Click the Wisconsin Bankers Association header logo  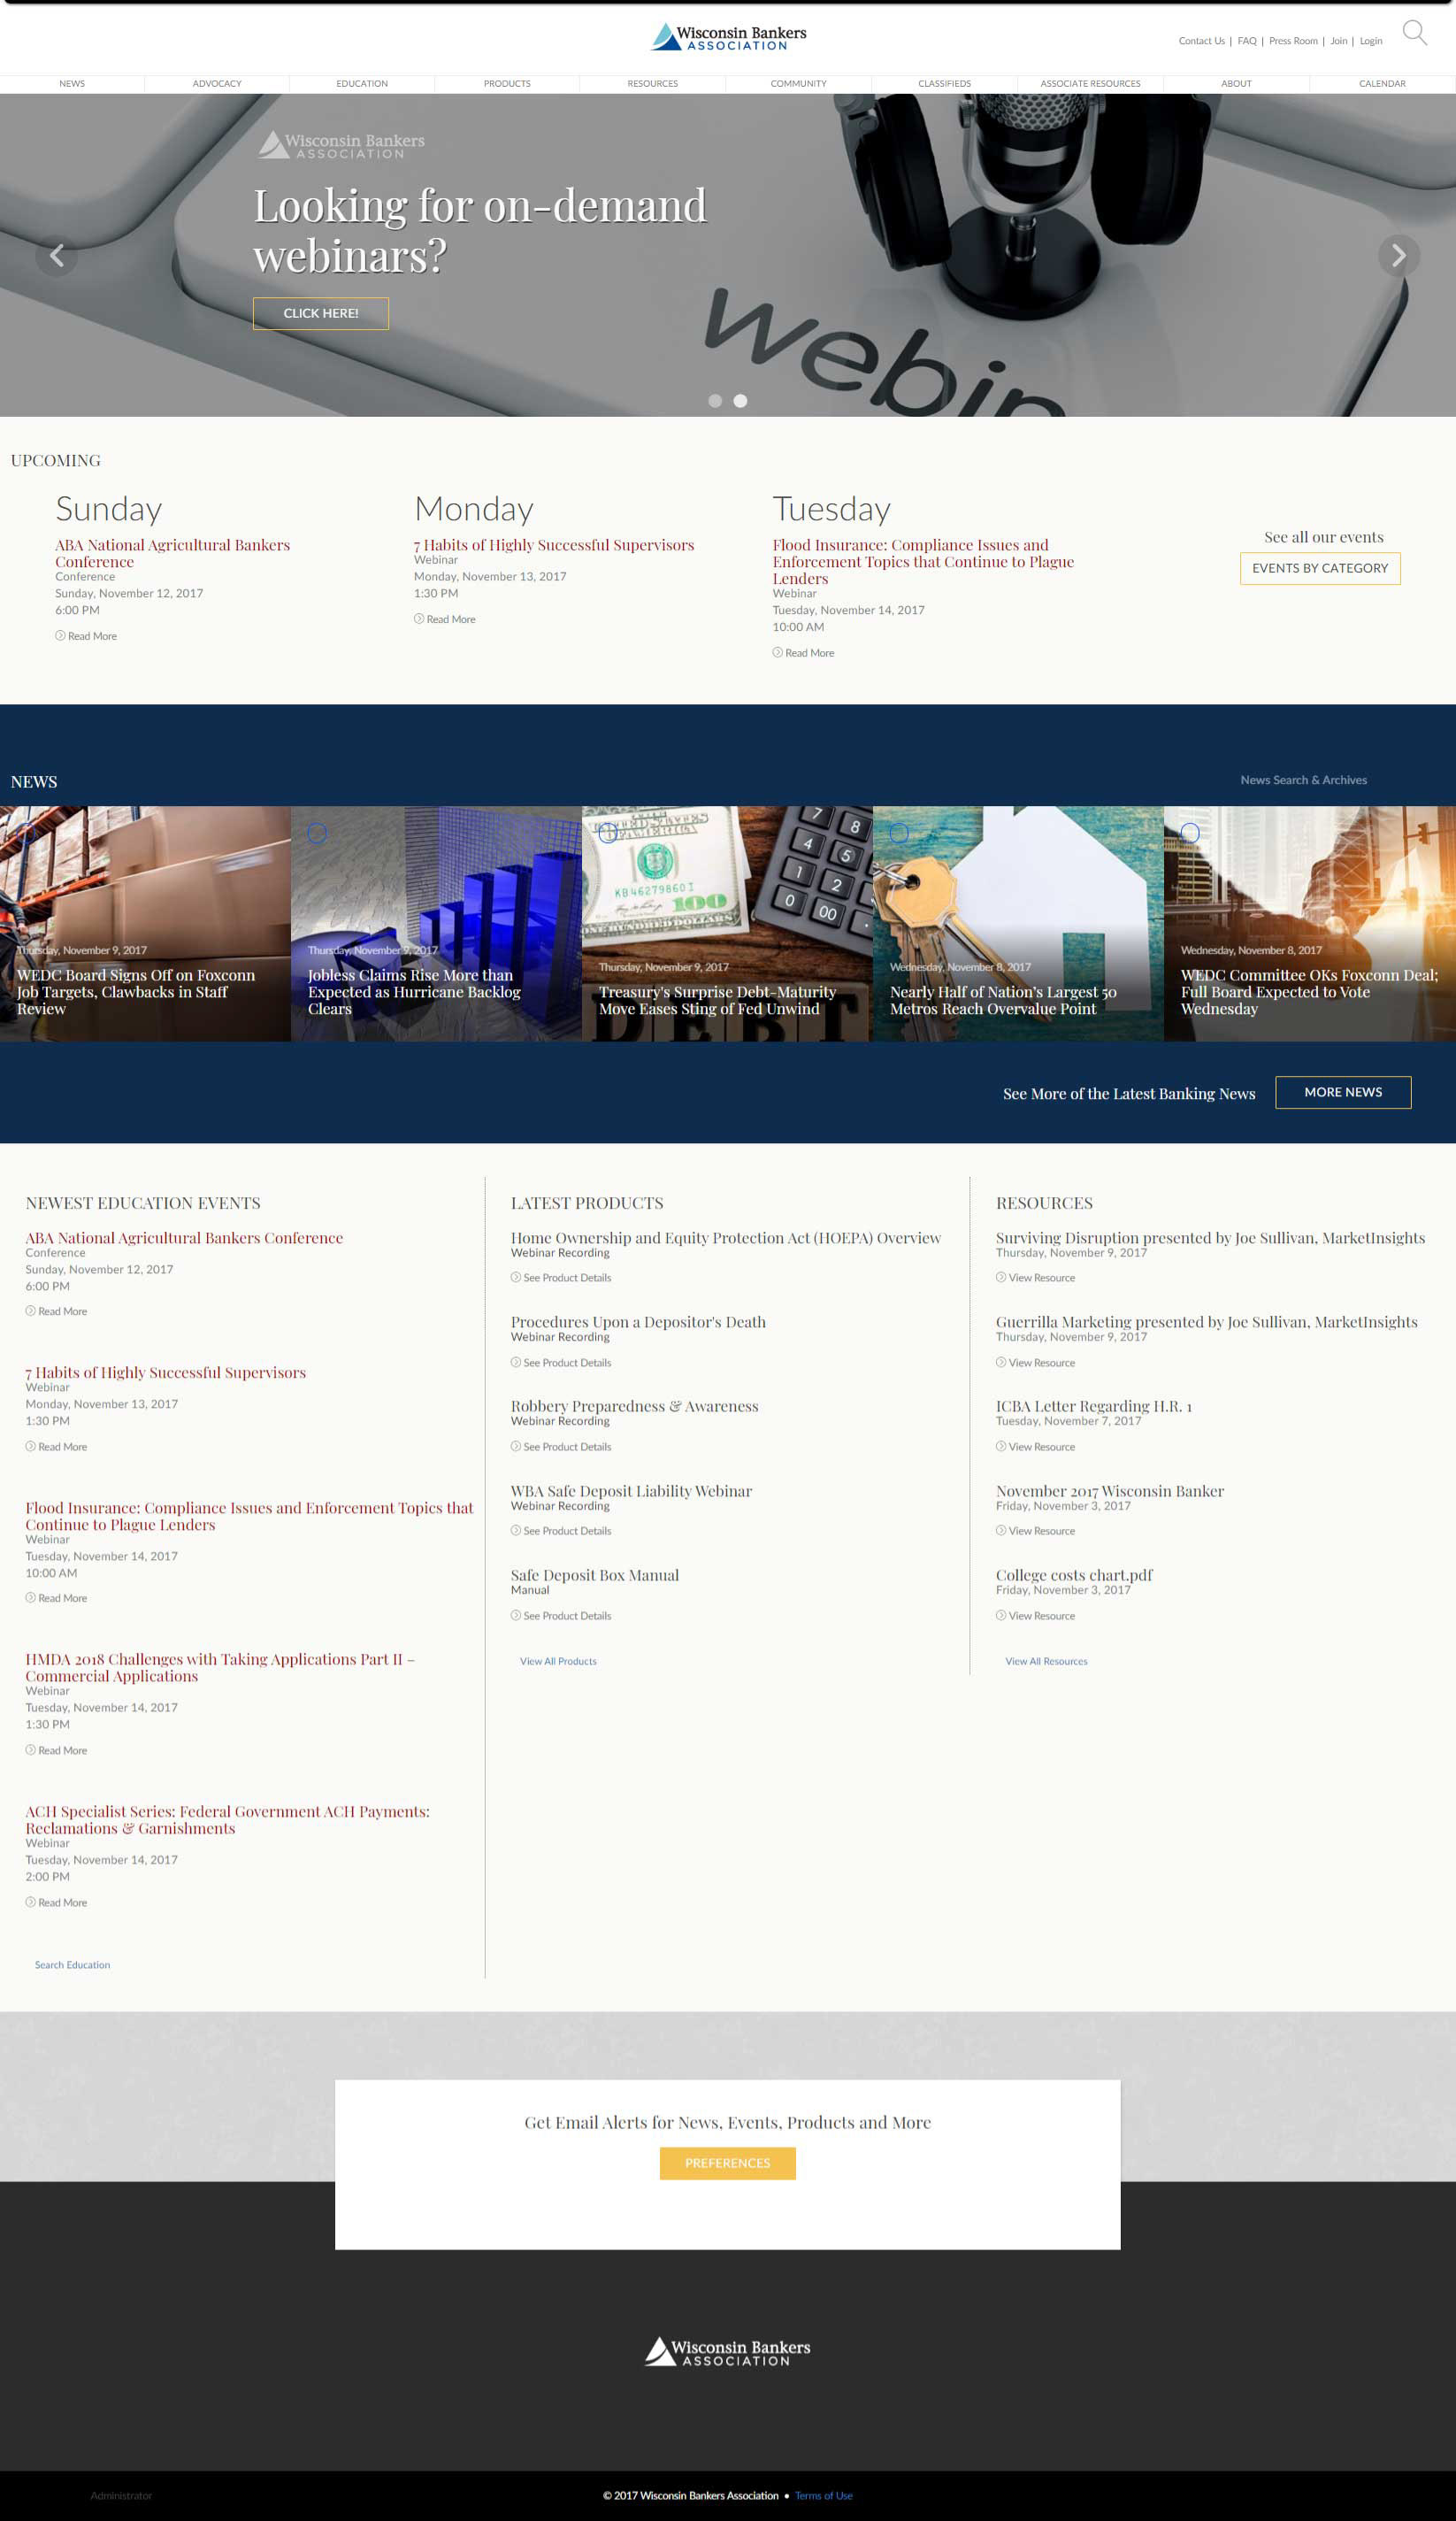pos(728,37)
